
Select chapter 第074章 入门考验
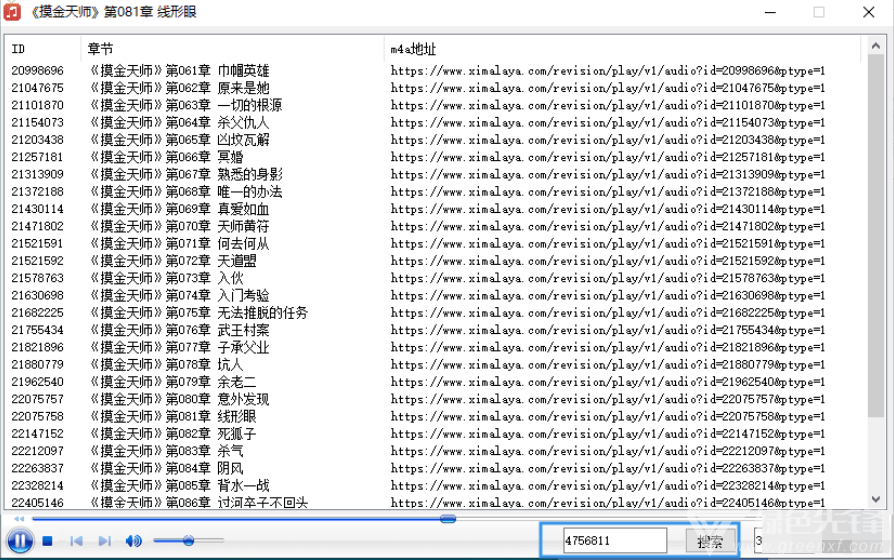pos(180,295)
